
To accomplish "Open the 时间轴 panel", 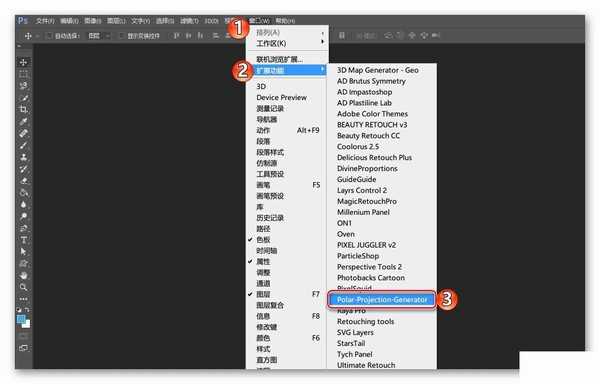I will coord(267,251).
